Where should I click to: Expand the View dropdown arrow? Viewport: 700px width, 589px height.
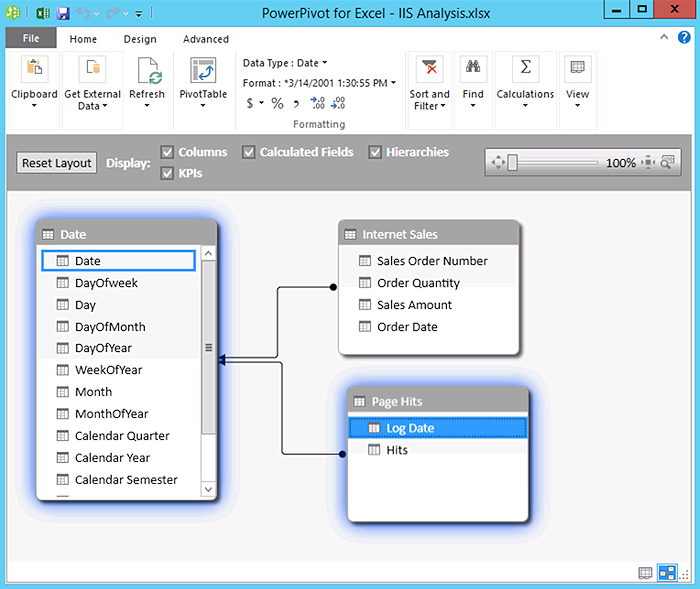(578, 106)
